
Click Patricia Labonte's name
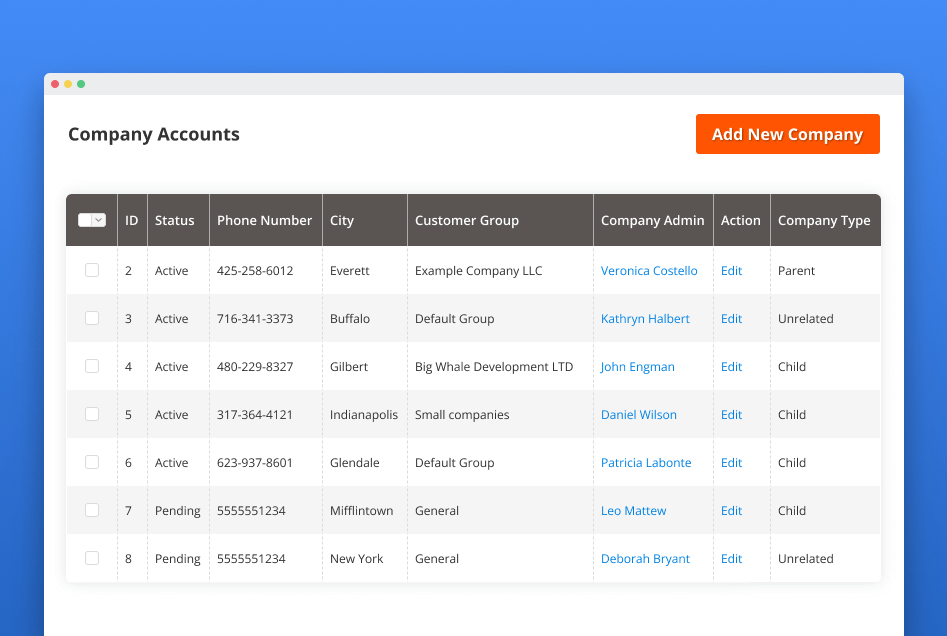[x=646, y=462]
